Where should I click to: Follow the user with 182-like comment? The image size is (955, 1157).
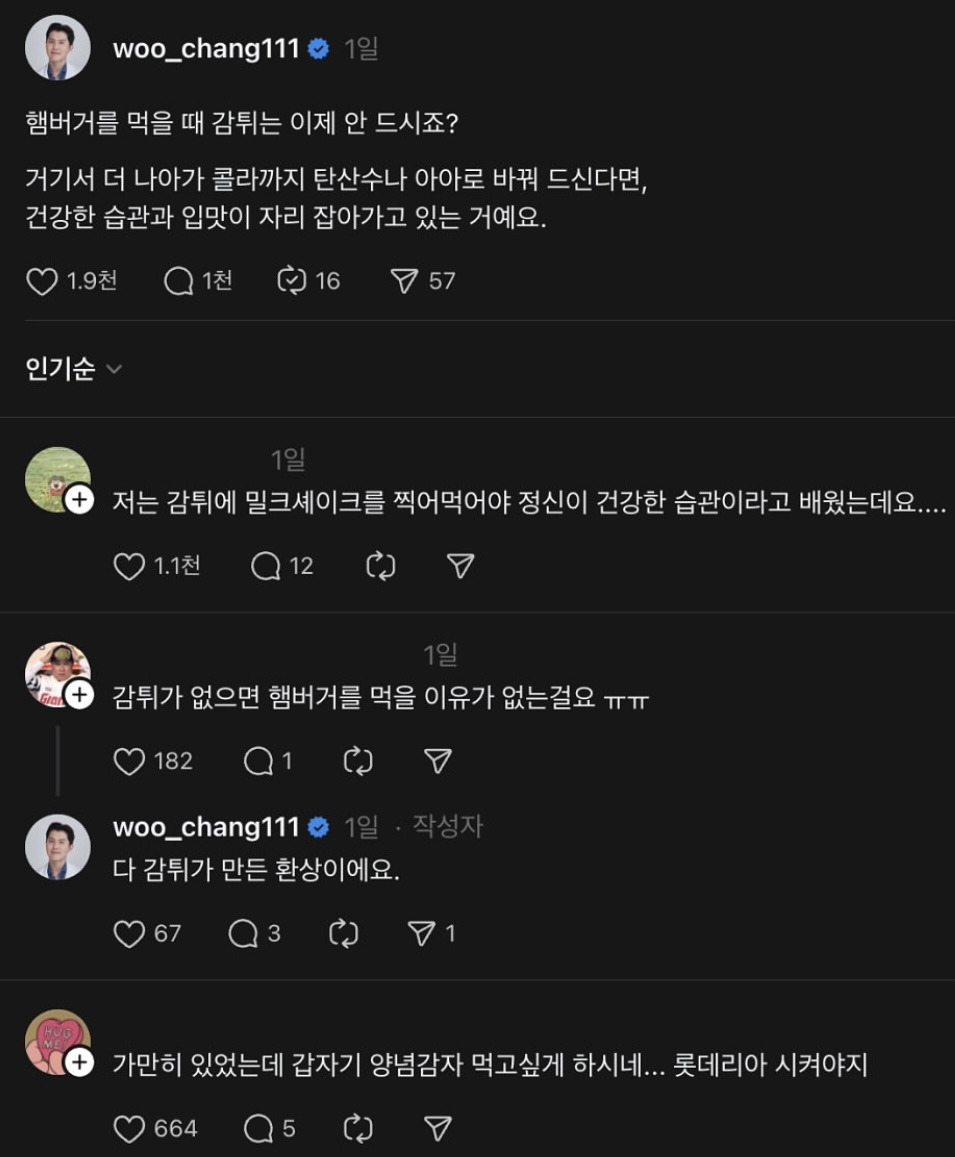pos(79,695)
